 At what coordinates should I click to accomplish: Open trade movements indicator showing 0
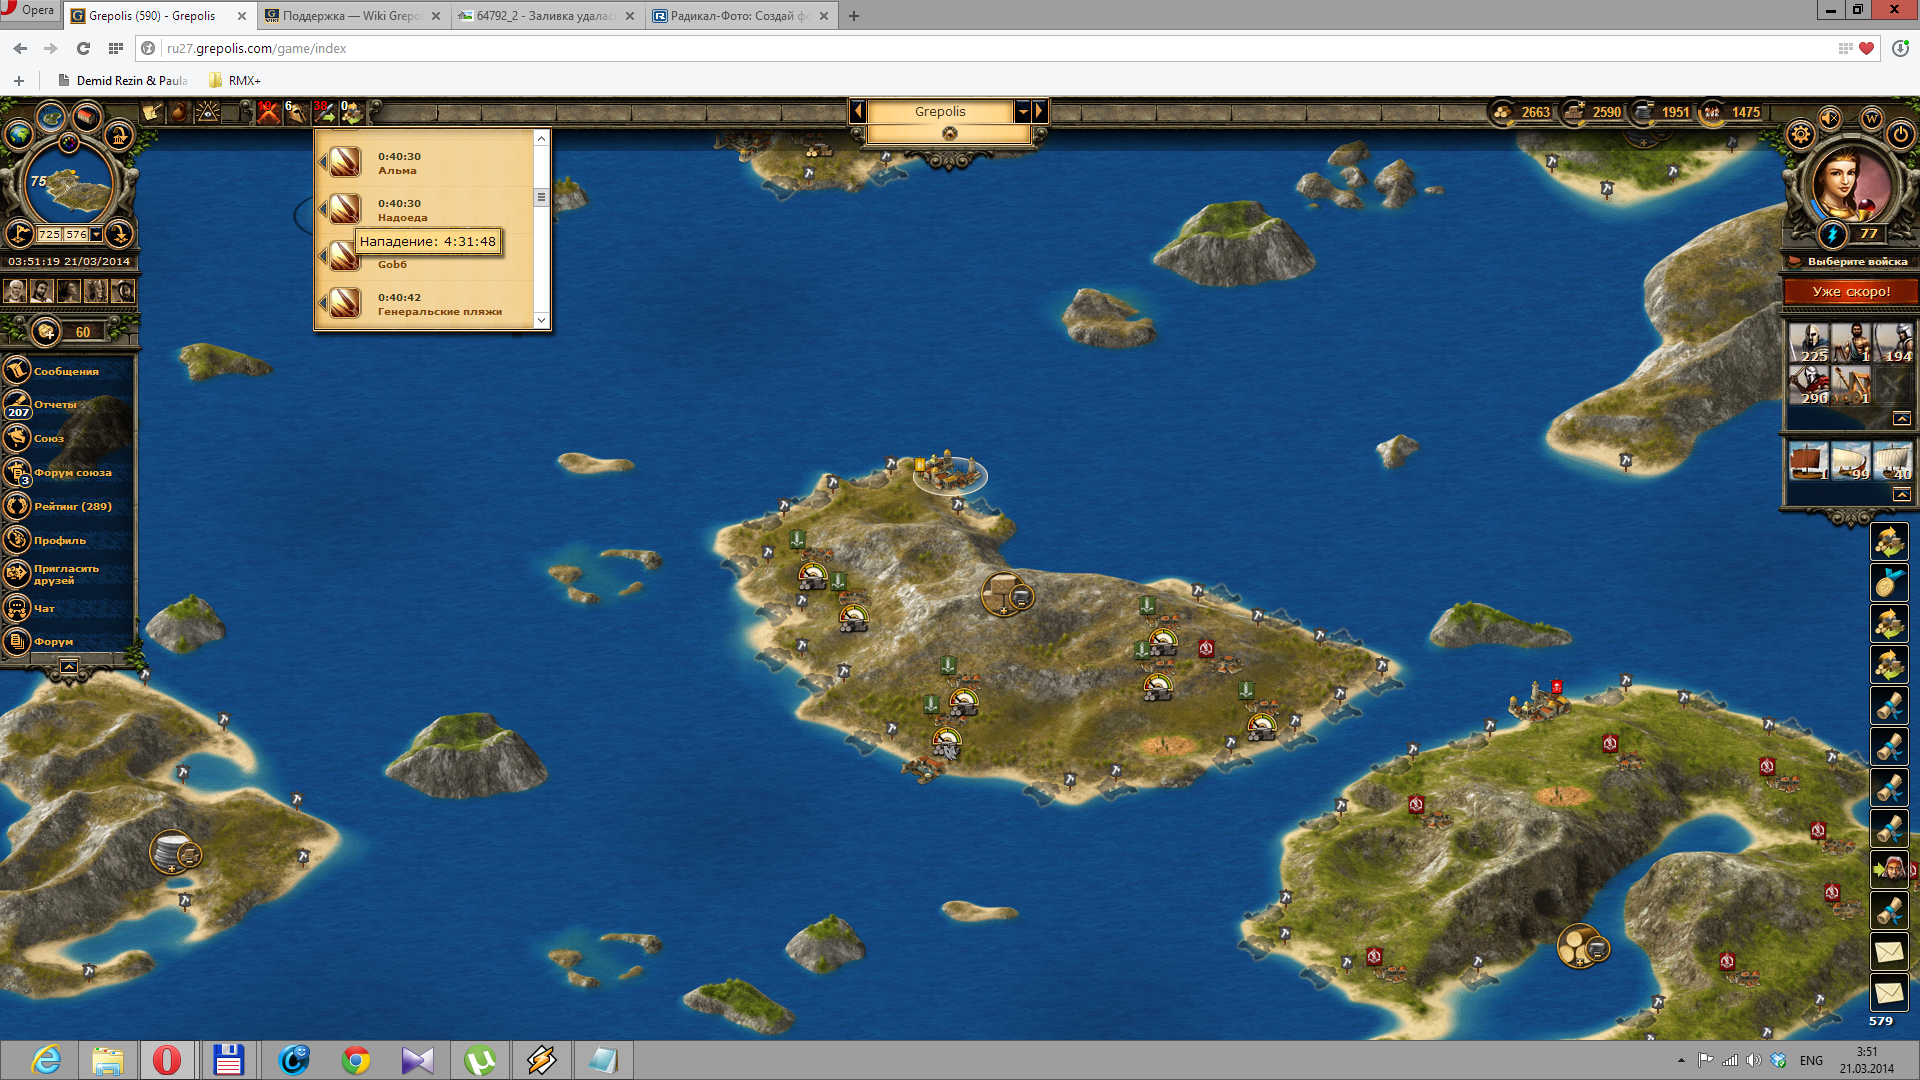(352, 111)
